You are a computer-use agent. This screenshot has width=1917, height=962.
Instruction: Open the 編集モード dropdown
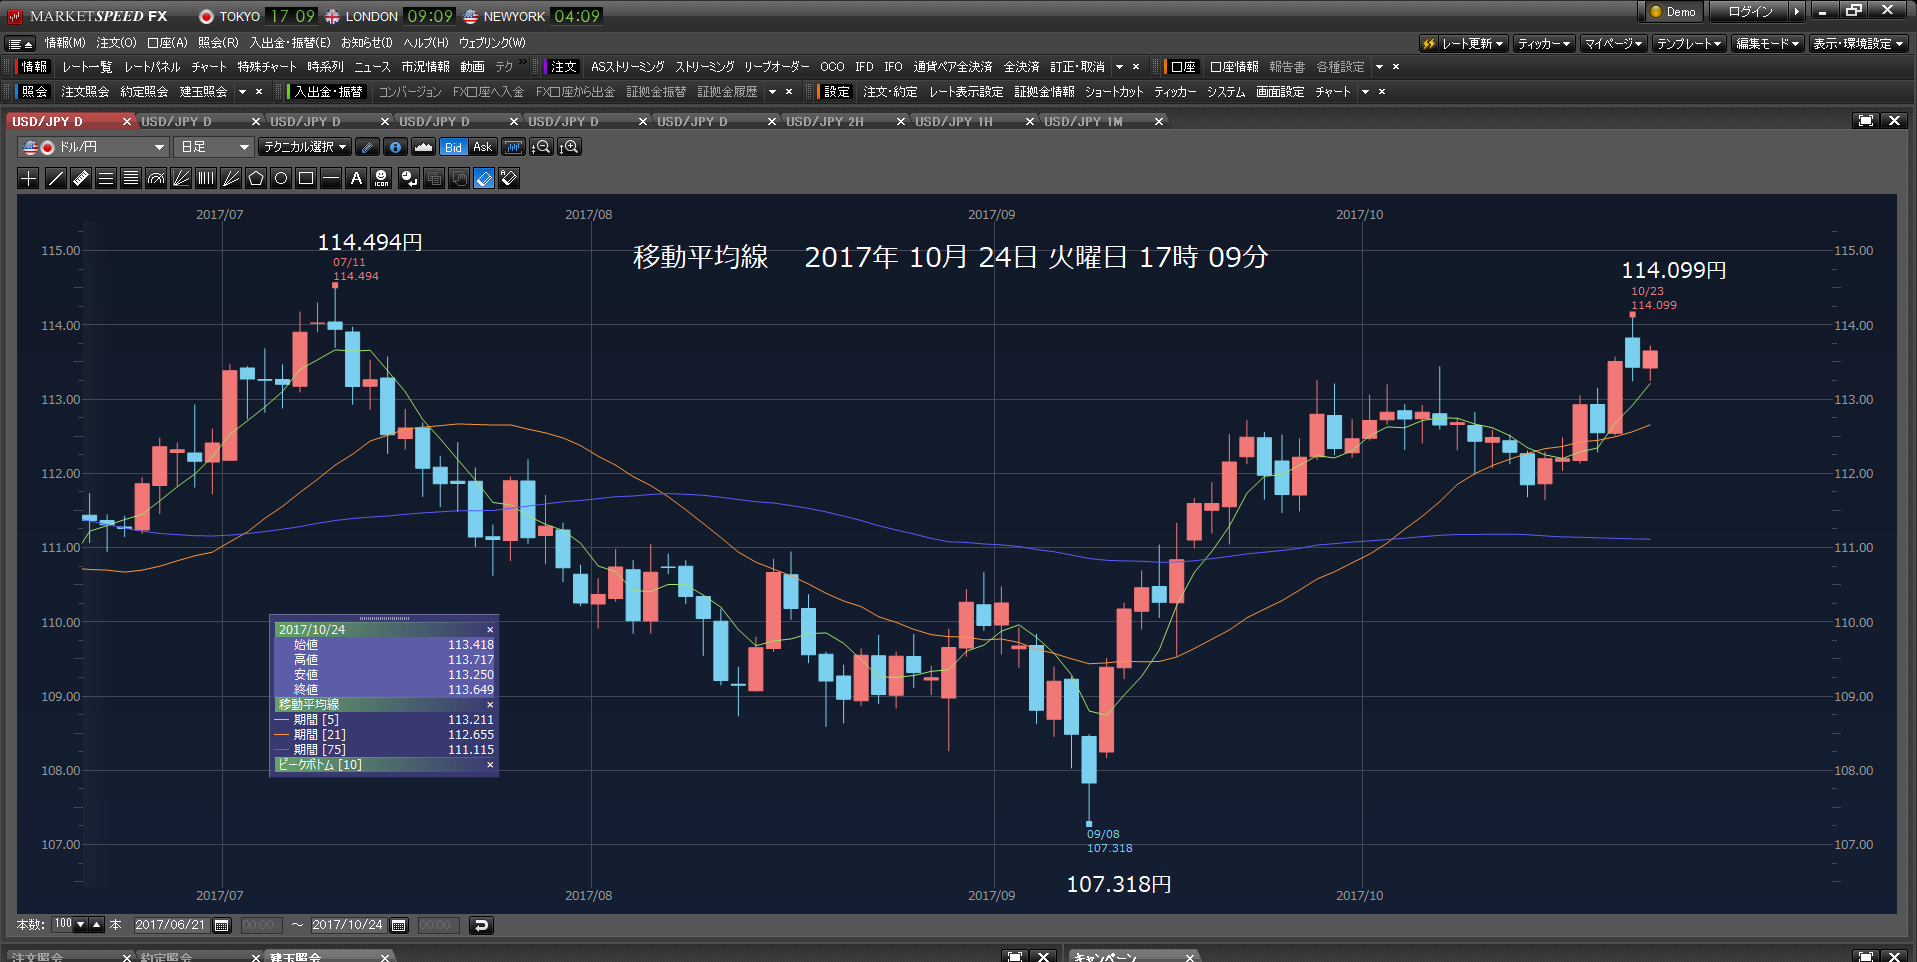1767,43
